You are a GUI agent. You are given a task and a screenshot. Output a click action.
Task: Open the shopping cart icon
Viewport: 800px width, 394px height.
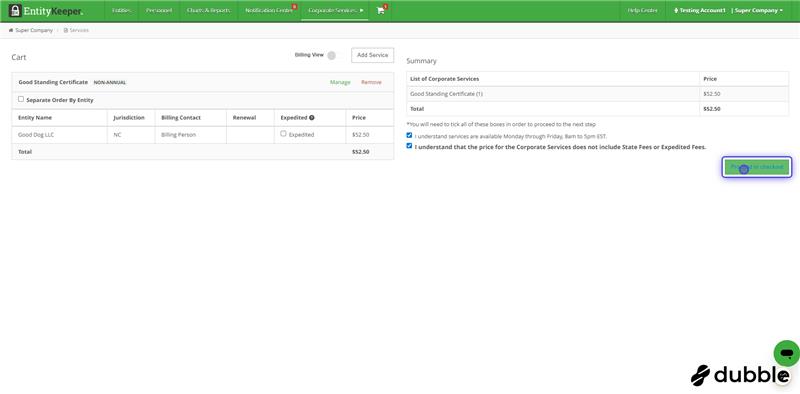[x=381, y=10]
